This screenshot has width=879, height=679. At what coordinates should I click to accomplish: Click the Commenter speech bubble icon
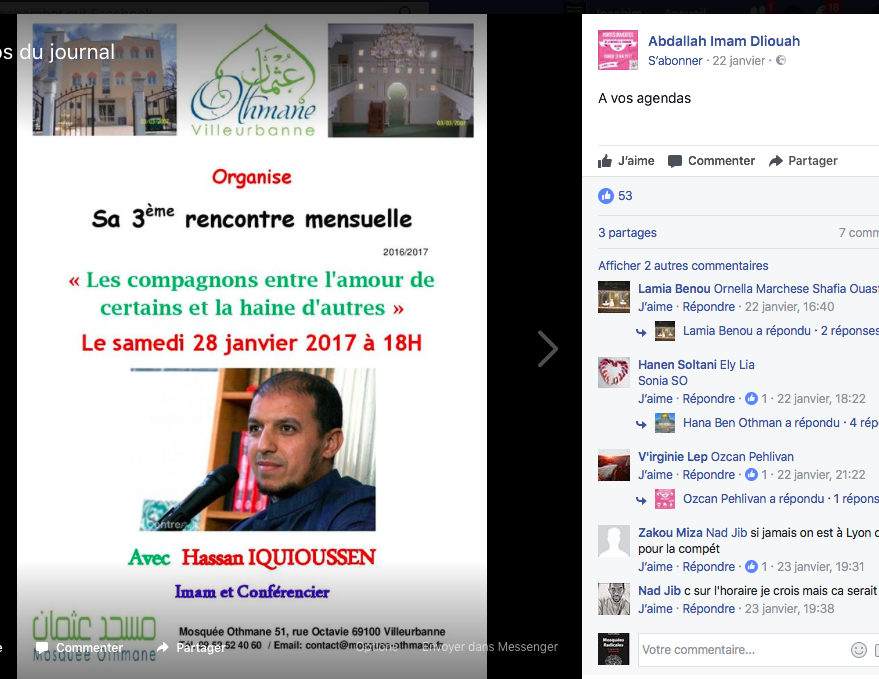[675, 161]
